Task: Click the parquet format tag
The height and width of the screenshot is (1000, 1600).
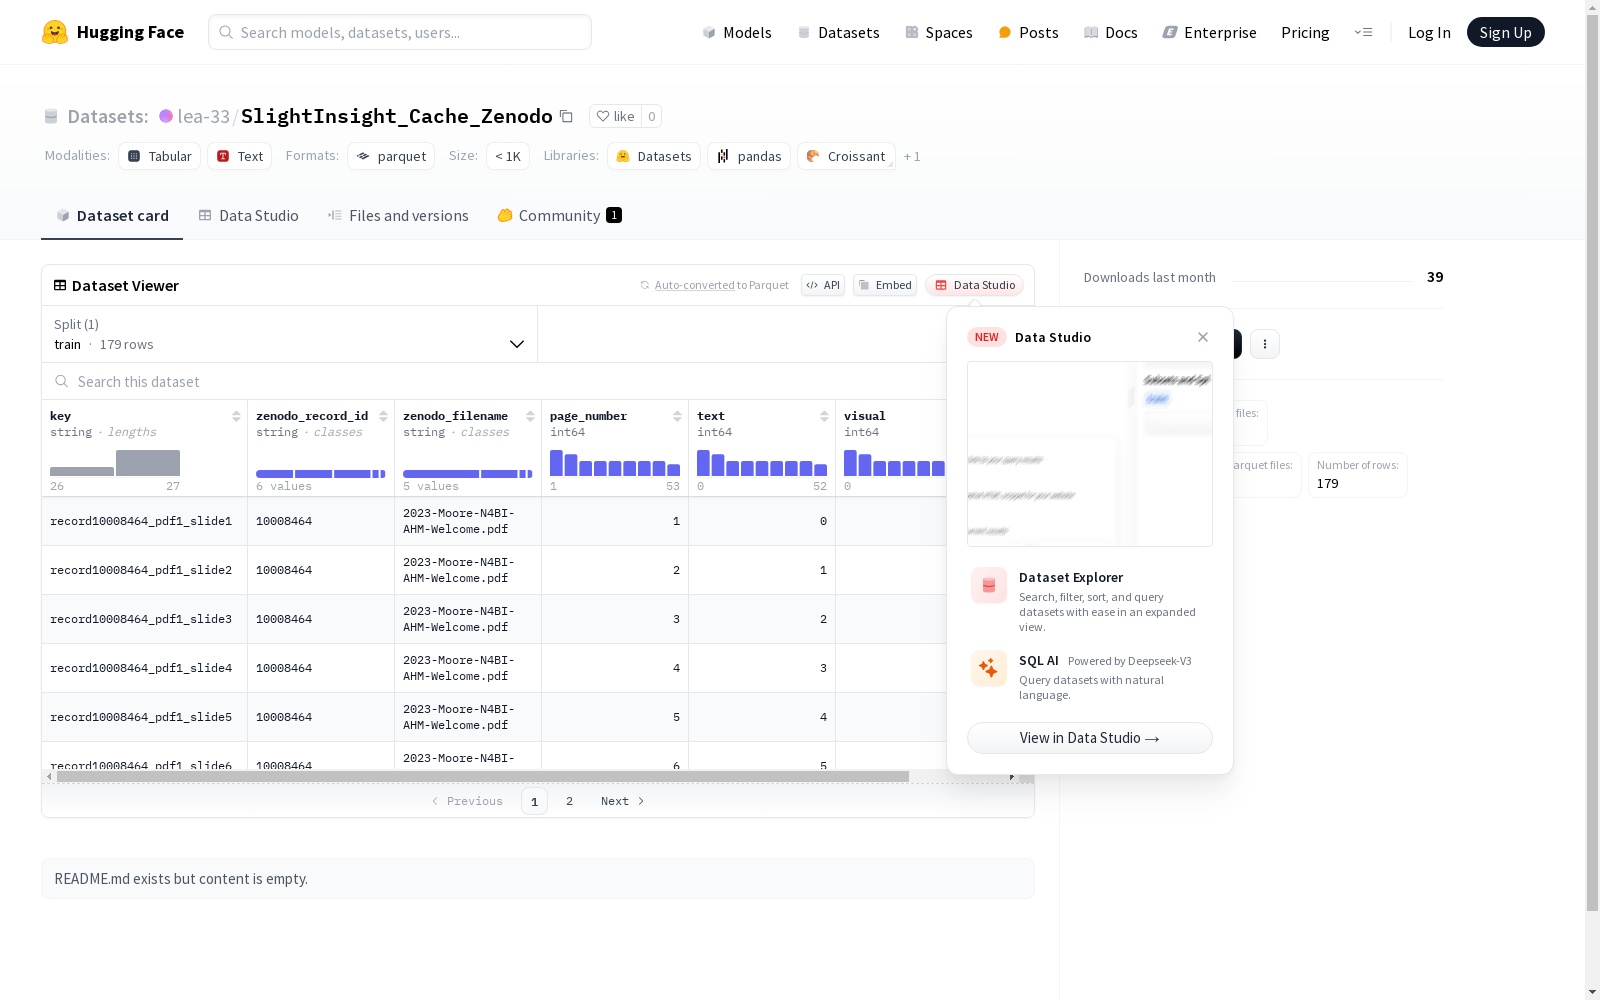Action: (391, 156)
